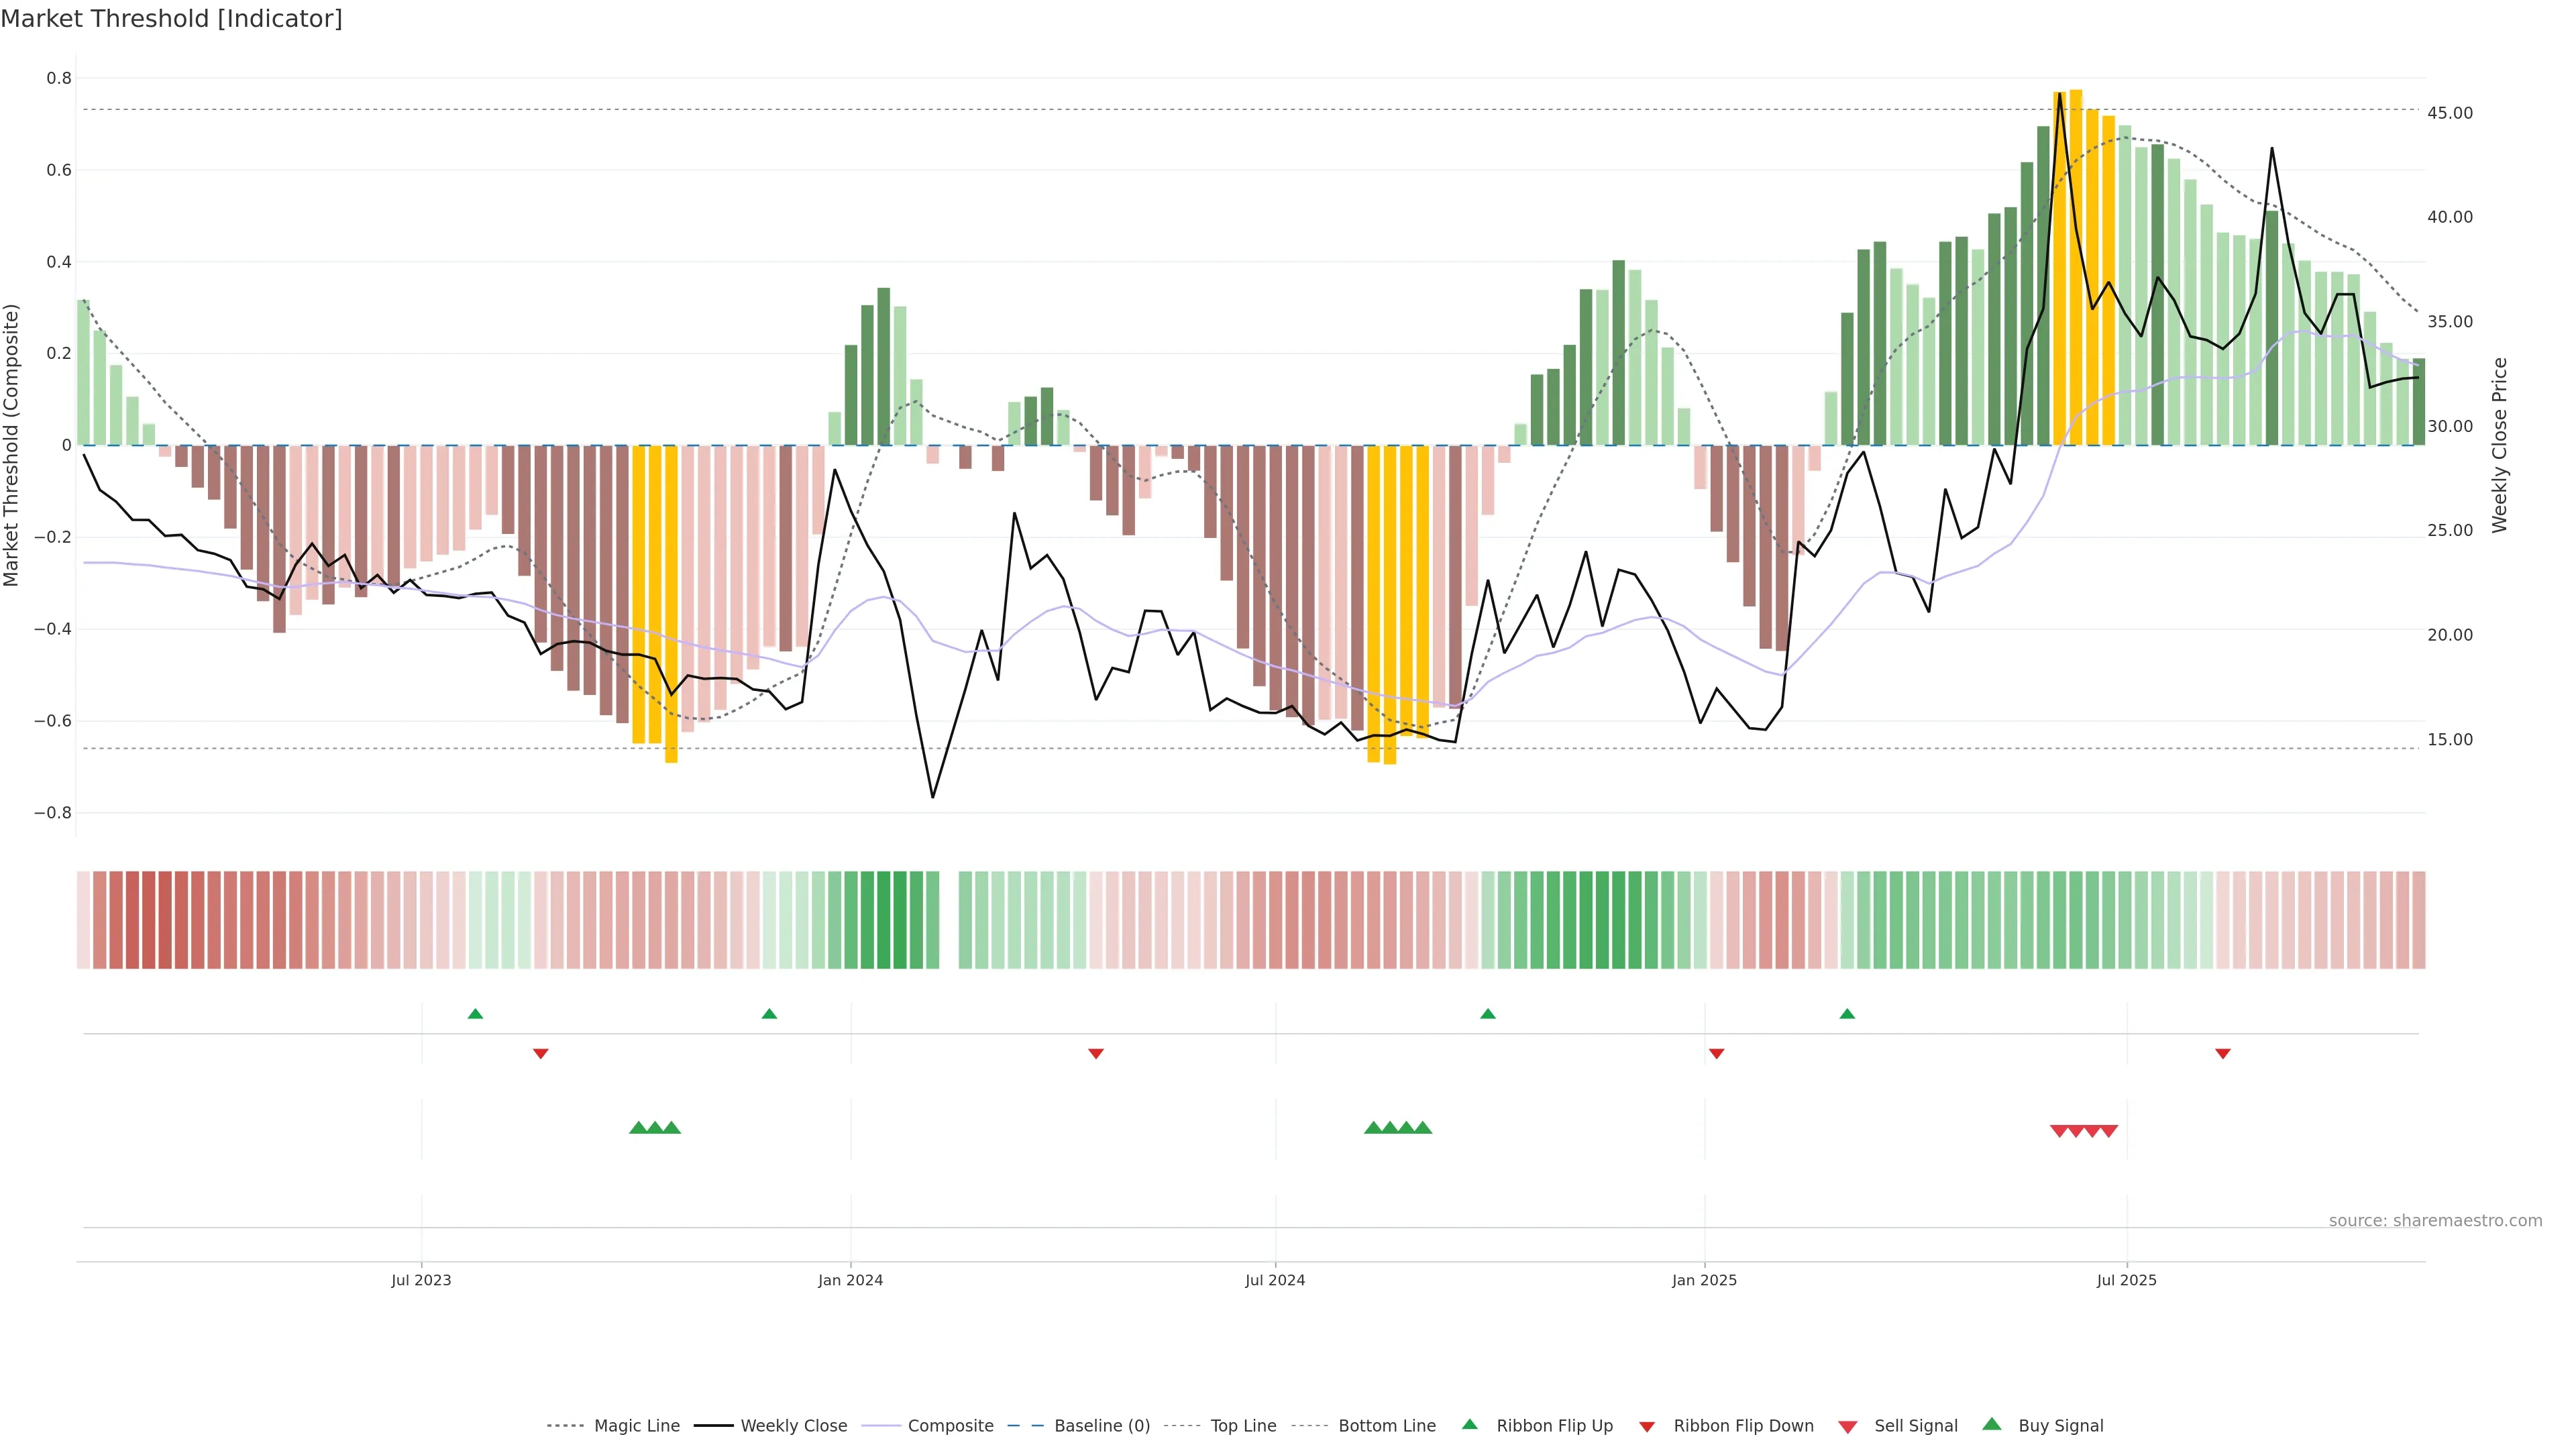Click the Ribbon Flip Up legend triangle icon
2576x1449 pixels.
click(x=1469, y=1424)
